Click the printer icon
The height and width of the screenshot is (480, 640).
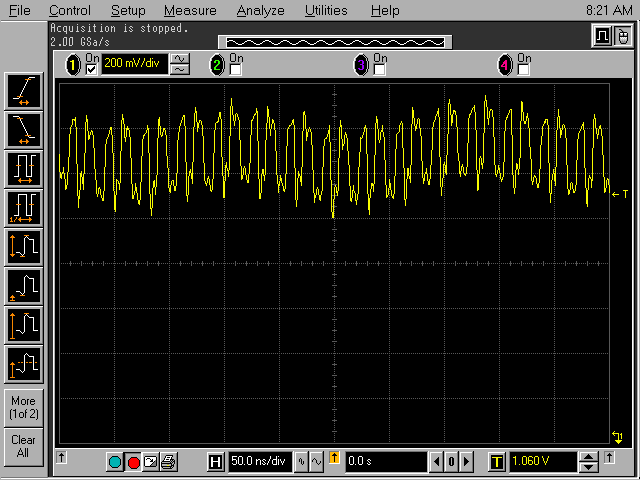[168, 462]
